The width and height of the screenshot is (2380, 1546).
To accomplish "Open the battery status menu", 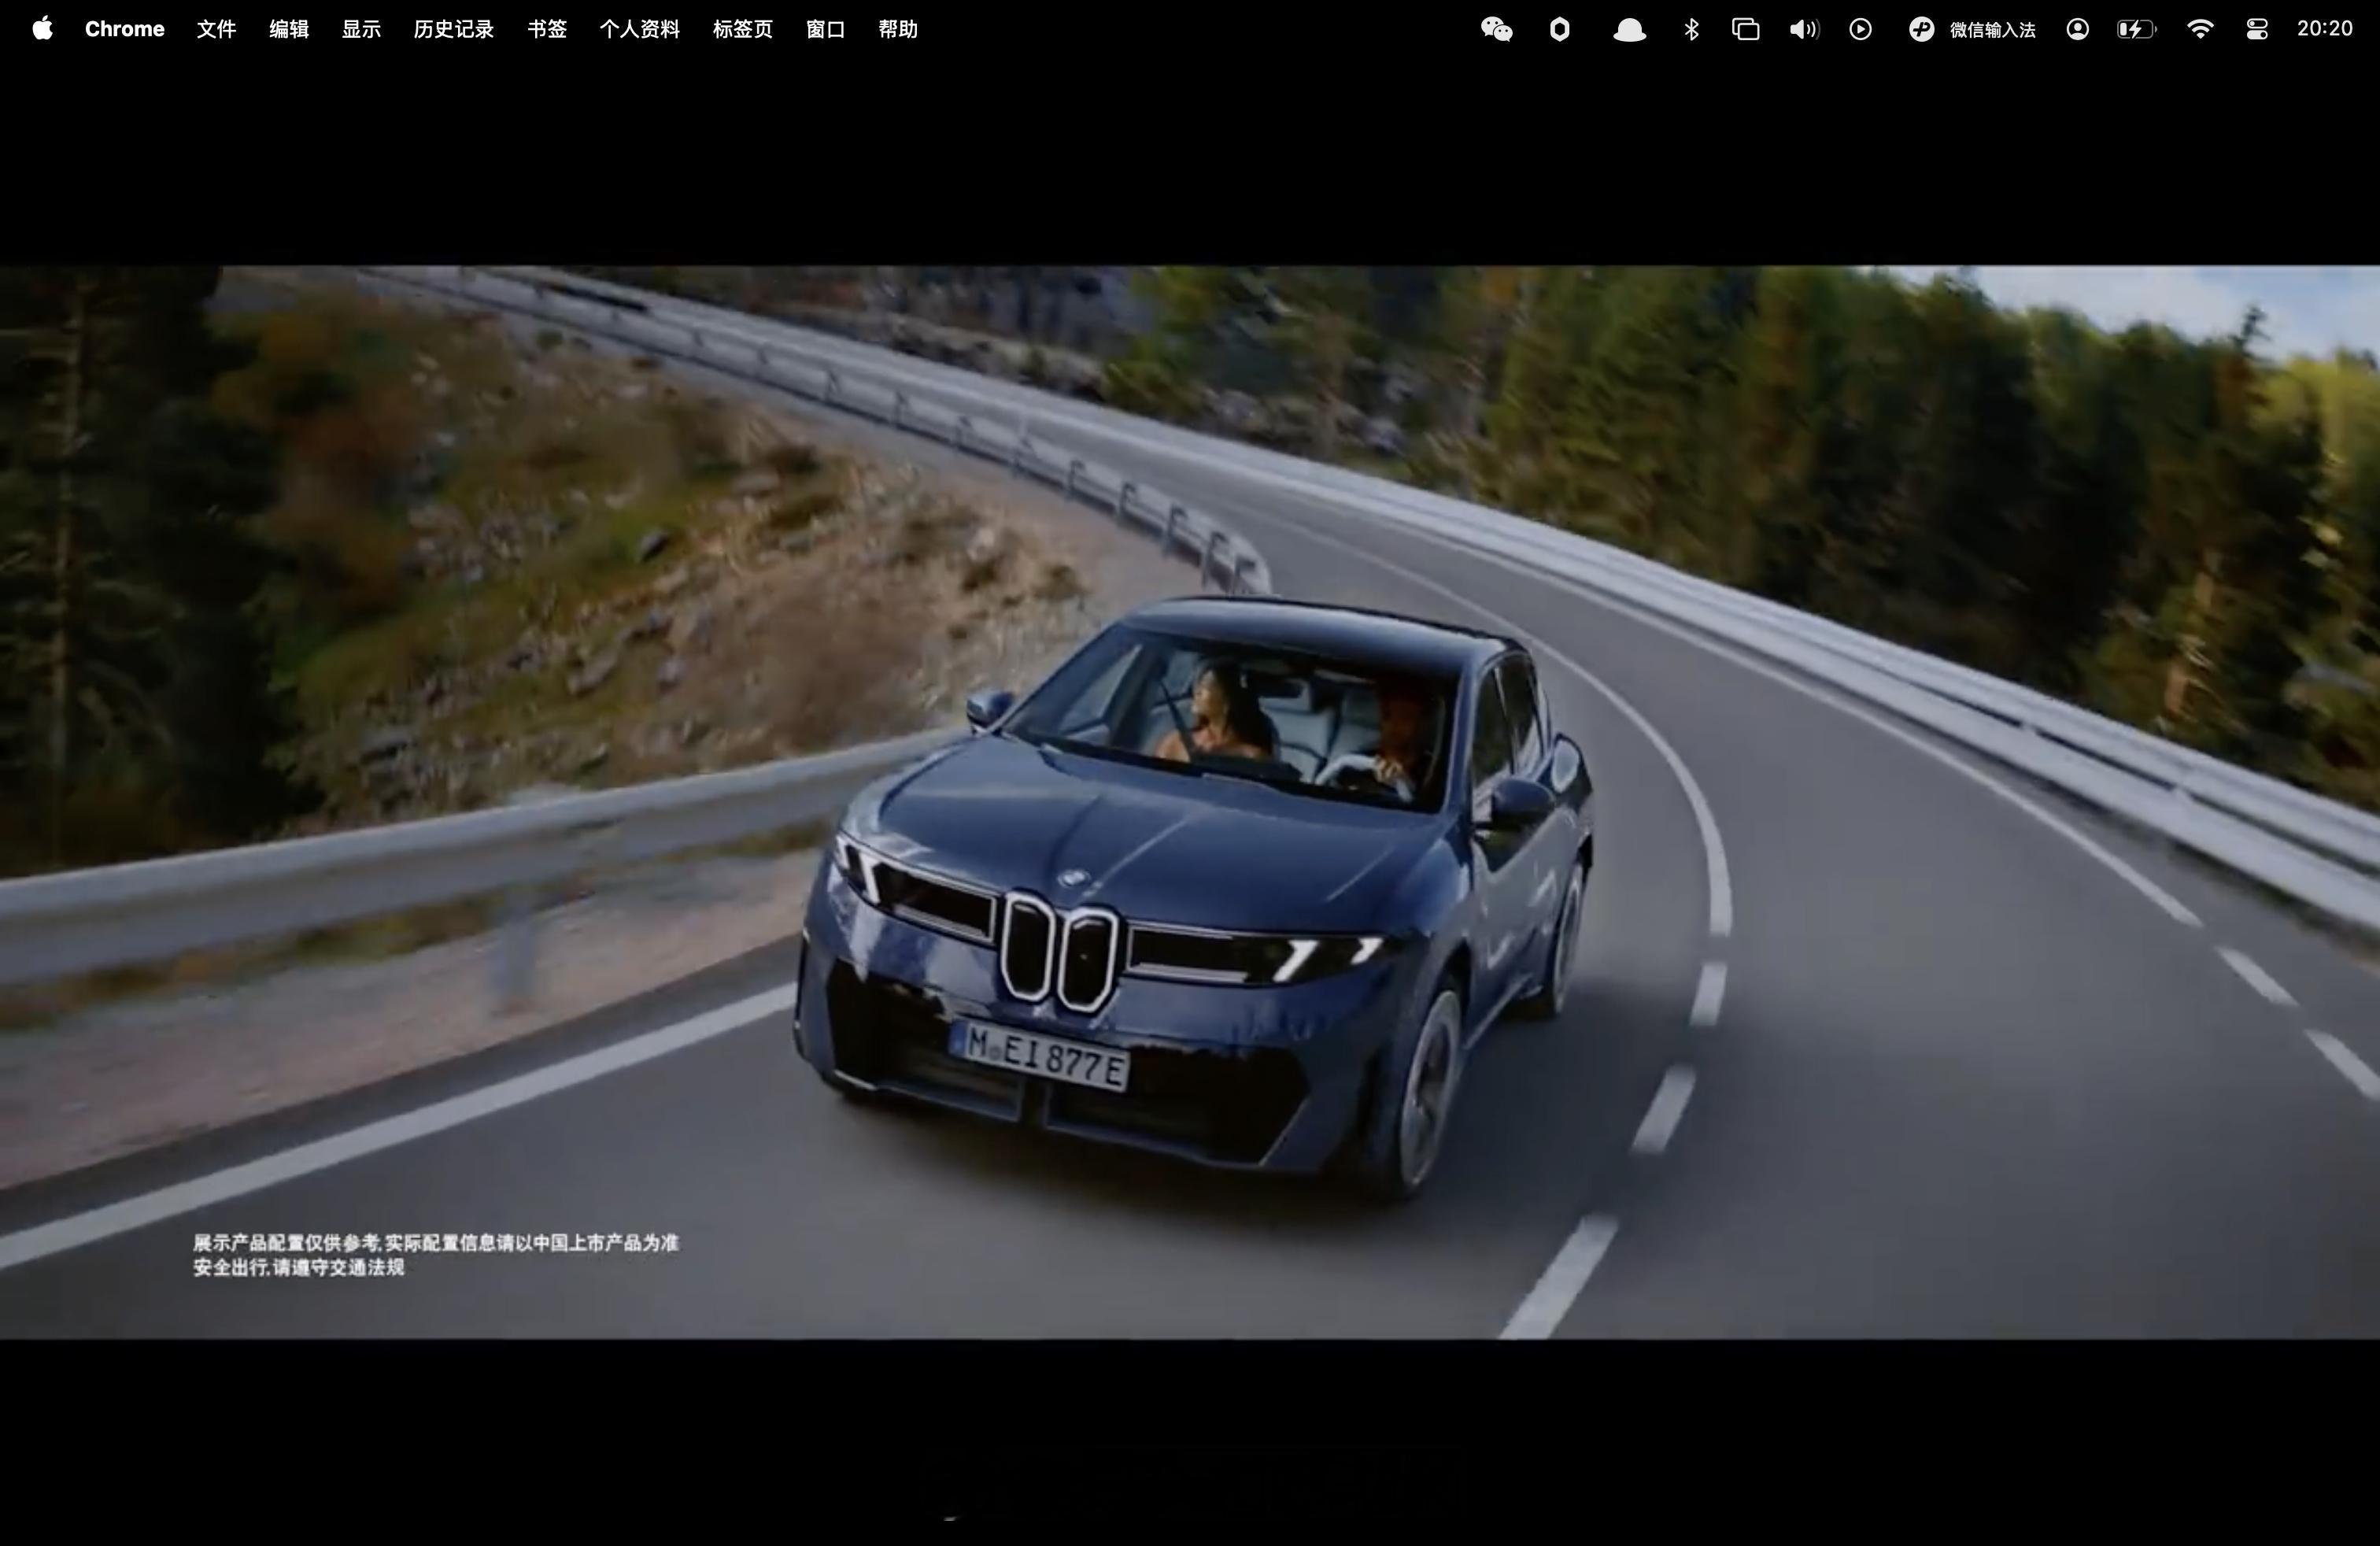I will (2137, 29).
